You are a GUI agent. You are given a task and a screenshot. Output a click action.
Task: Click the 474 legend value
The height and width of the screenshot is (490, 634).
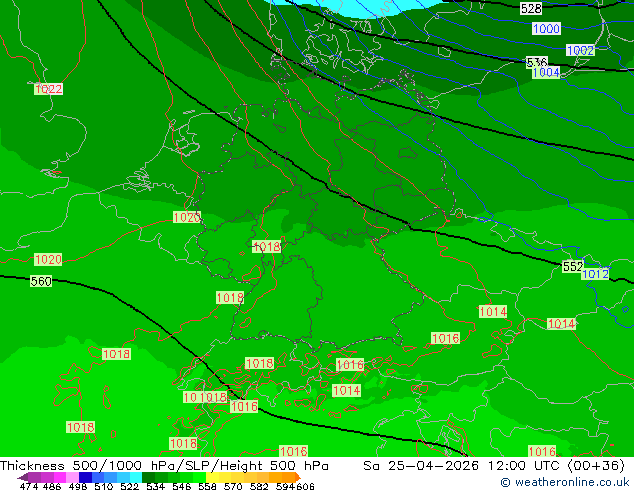(29, 486)
